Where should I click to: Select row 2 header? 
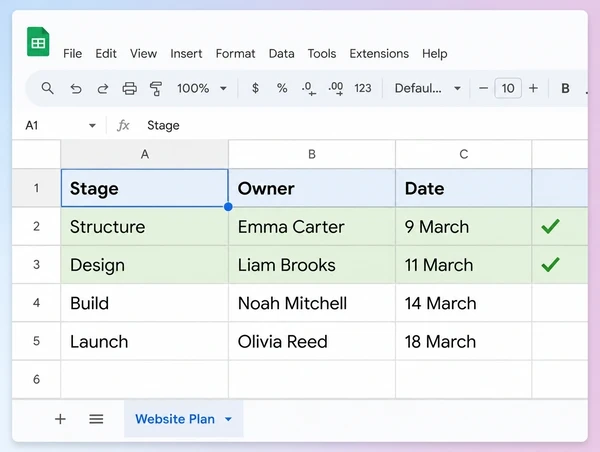pyautogui.click(x=36, y=226)
